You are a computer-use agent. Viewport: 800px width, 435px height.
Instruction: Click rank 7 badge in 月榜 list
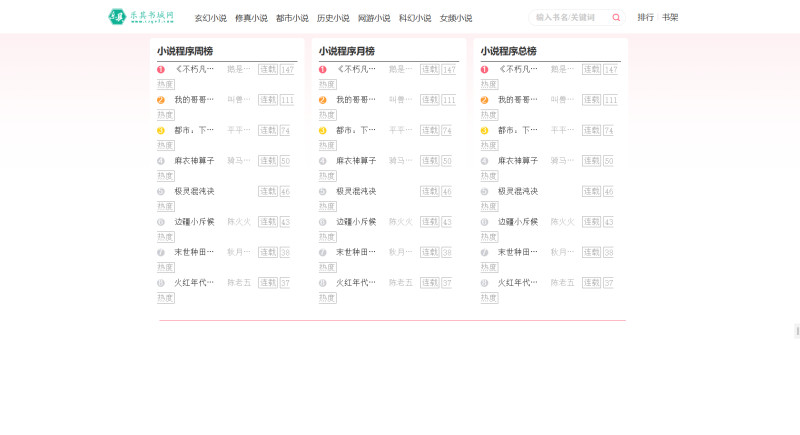(x=322, y=252)
